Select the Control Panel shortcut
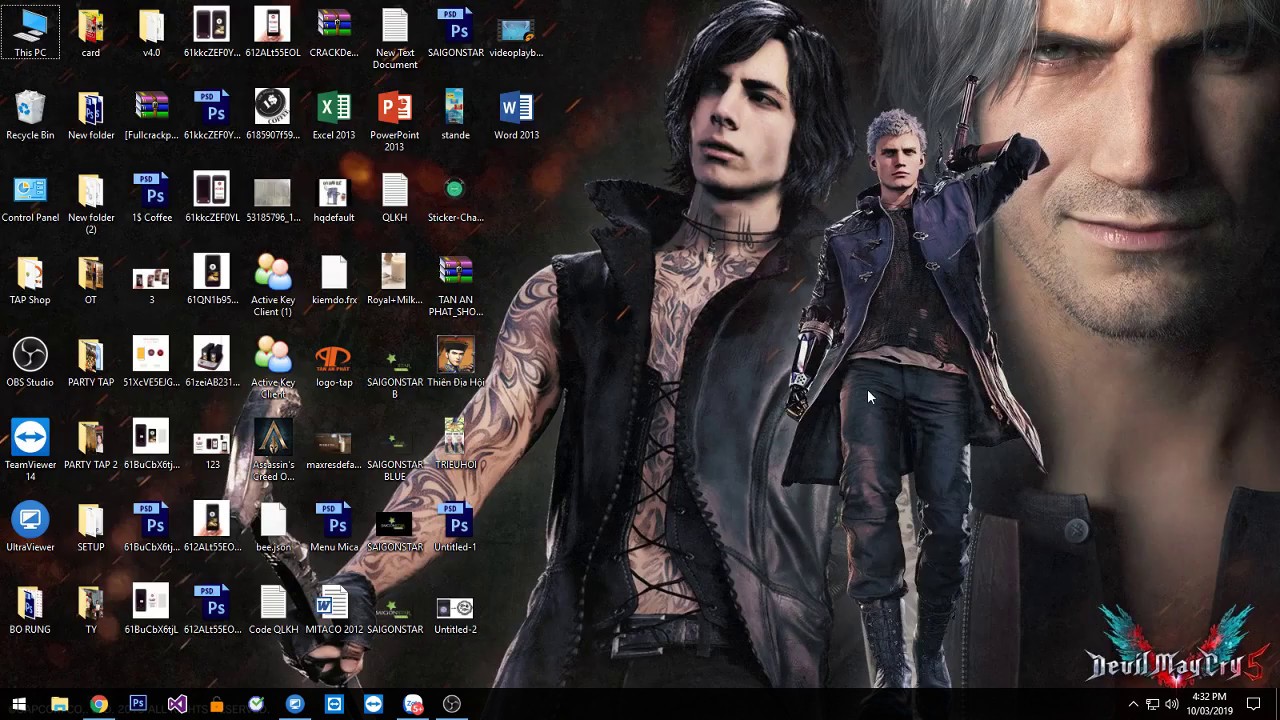 [x=30, y=198]
